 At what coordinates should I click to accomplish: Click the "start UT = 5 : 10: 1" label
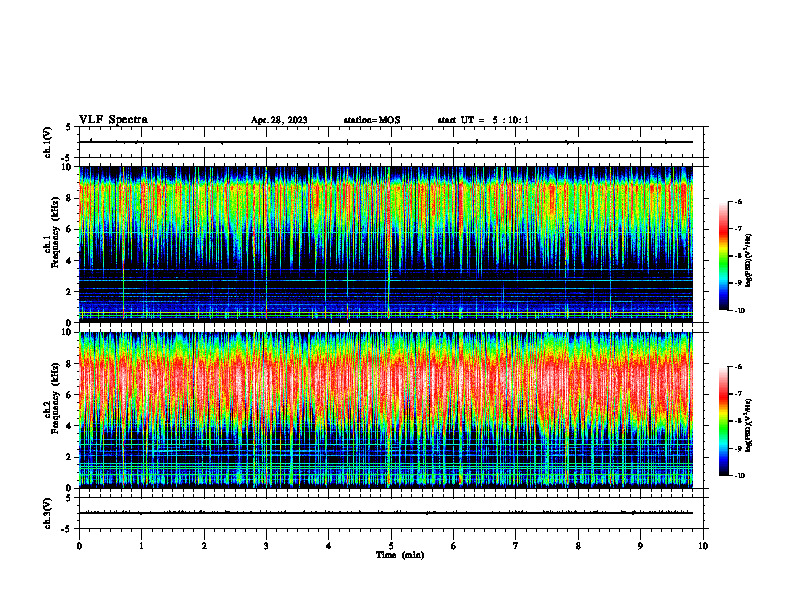(483, 120)
